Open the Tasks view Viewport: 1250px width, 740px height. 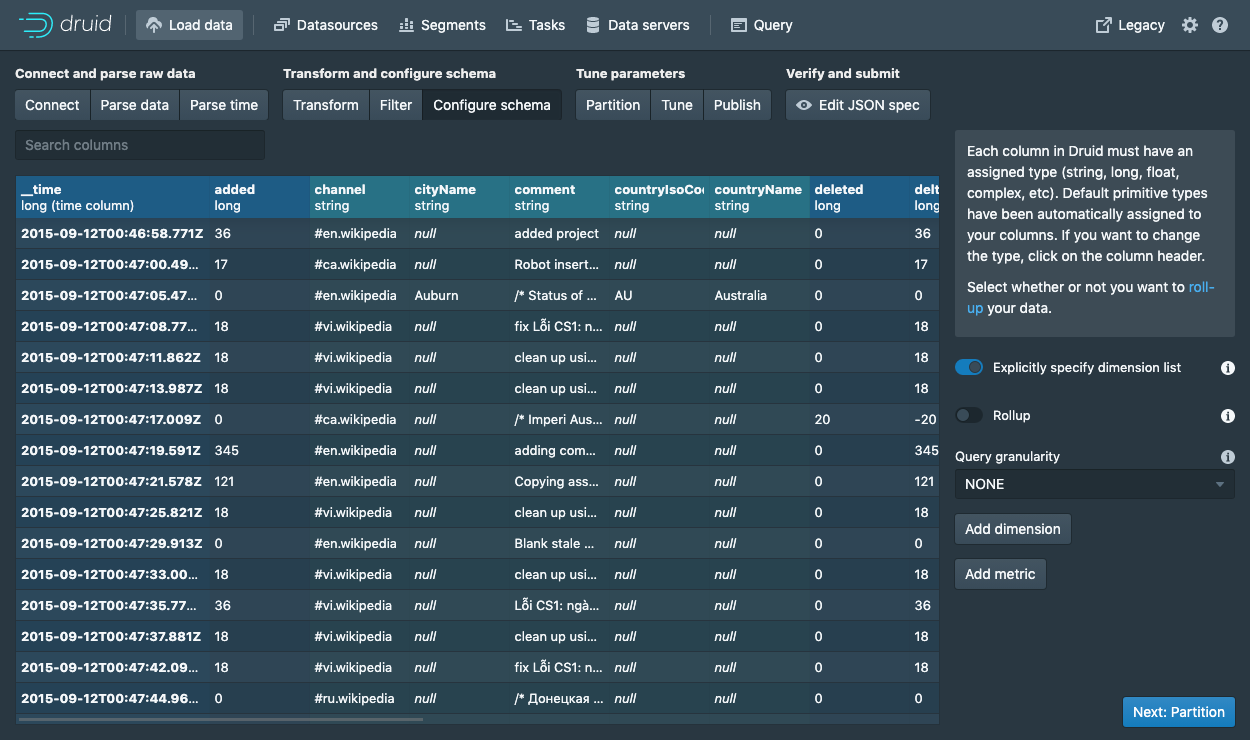(535, 25)
